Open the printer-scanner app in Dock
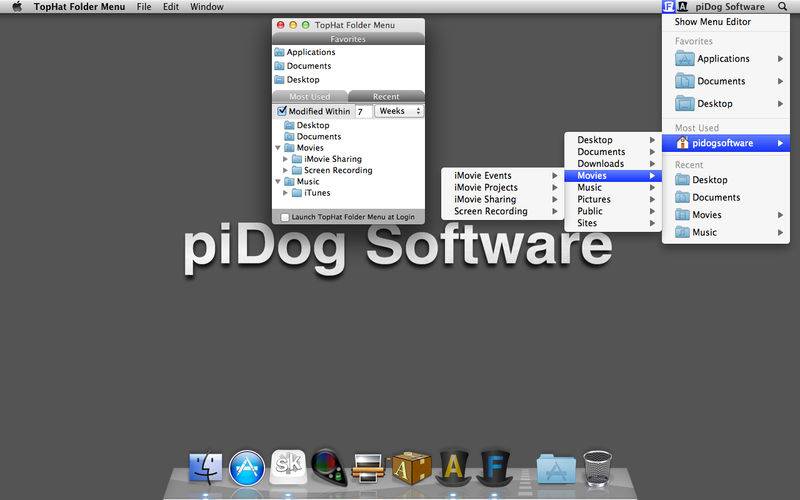The image size is (800, 500). tap(369, 468)
